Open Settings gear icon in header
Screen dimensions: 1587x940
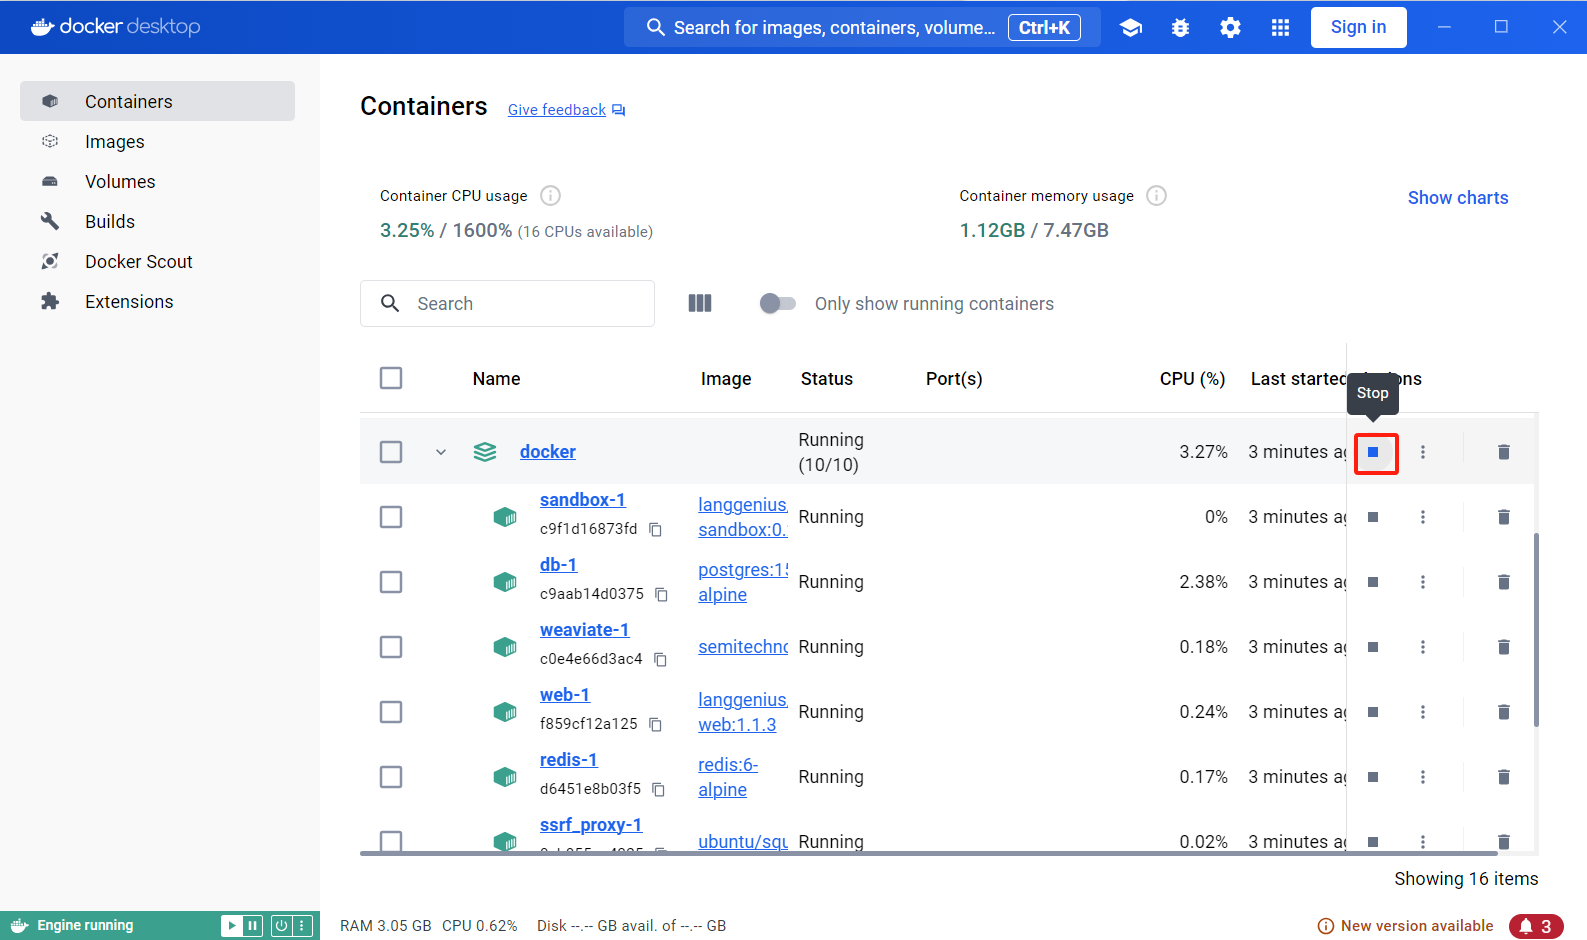pyautogui.click(x=1231, y=28)
